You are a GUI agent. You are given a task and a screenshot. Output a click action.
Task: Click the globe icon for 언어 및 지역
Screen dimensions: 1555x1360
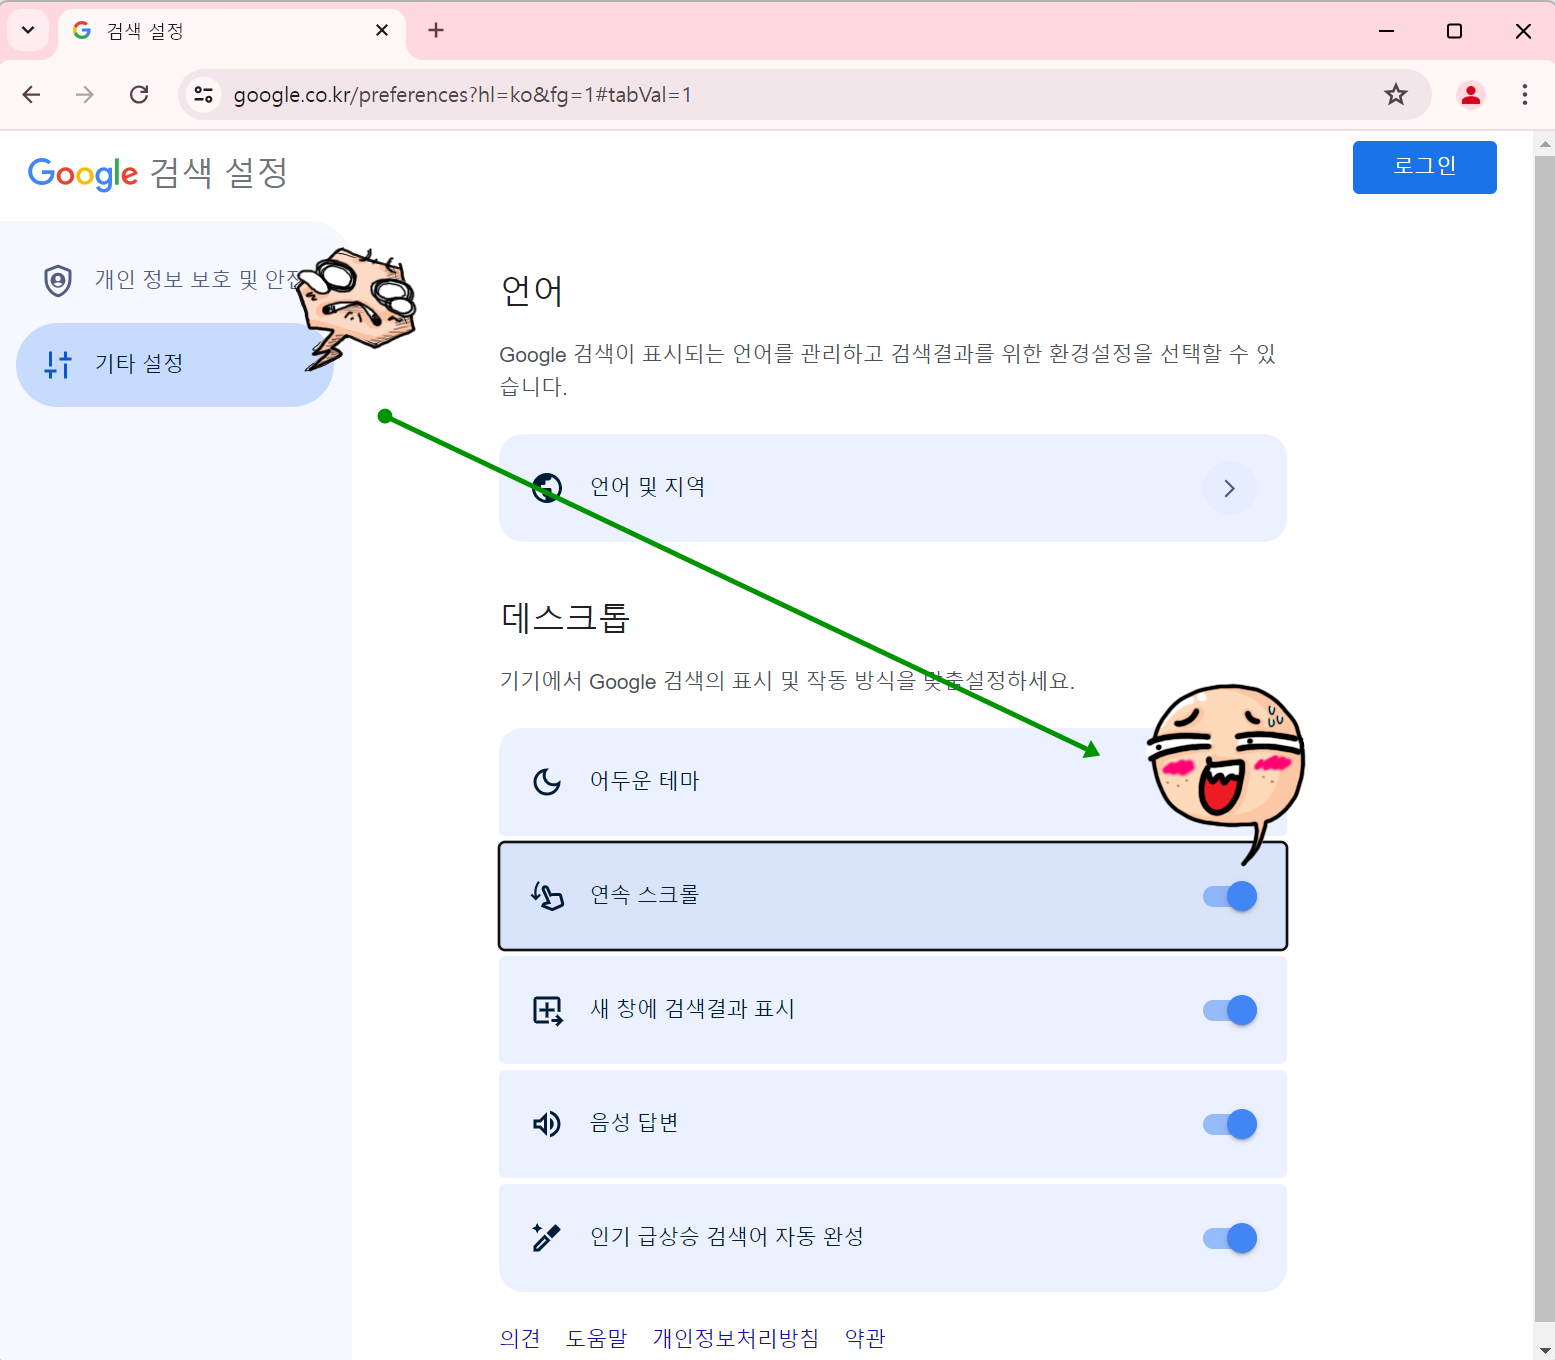pos(546,488)
